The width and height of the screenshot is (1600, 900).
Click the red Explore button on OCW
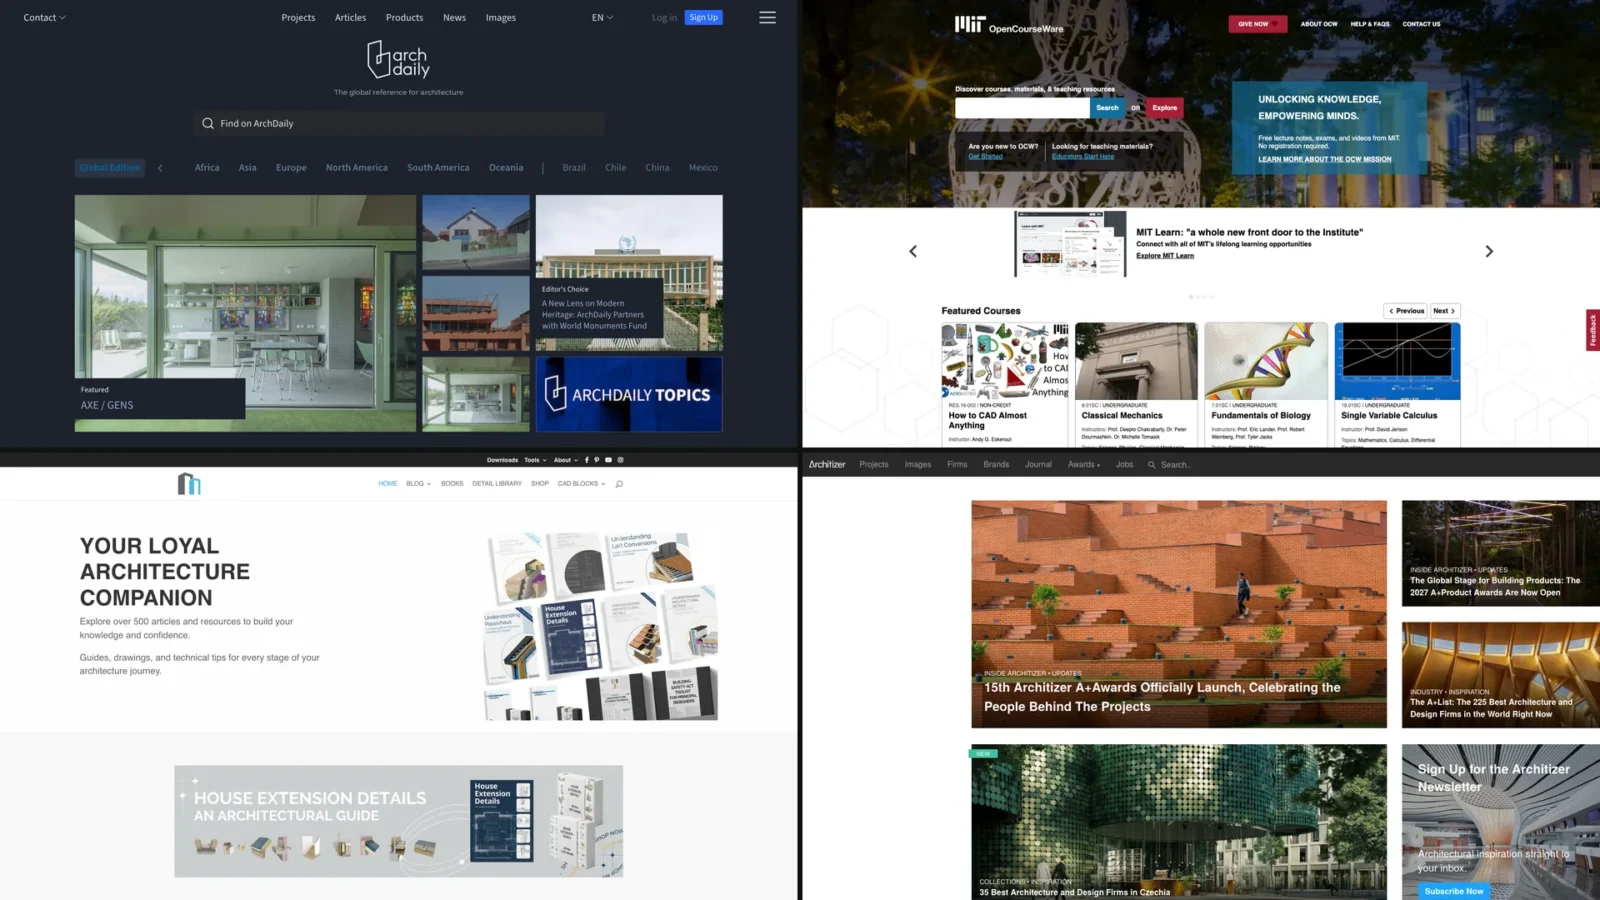pyautogui.click(x=1164, y=108)
